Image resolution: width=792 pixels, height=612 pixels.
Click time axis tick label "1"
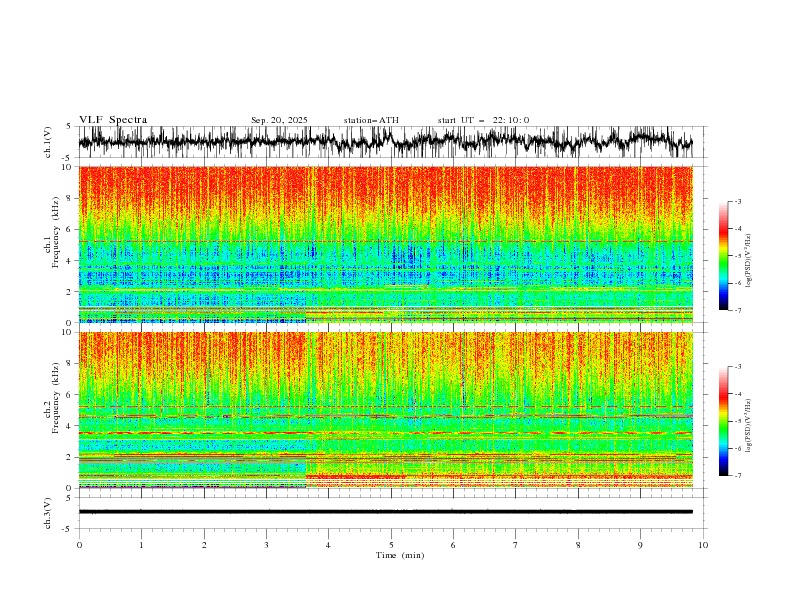(141, 545)
